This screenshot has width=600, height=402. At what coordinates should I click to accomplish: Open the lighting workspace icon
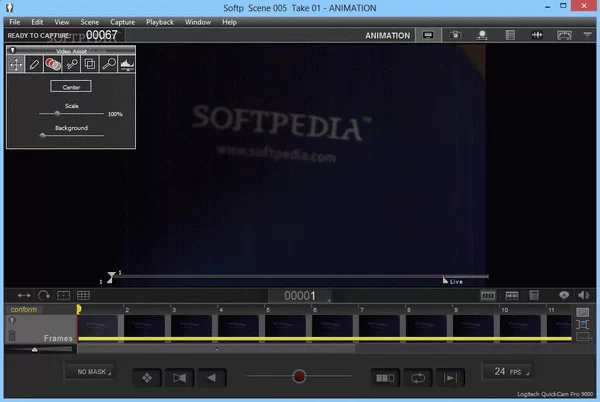pos(482,35)
